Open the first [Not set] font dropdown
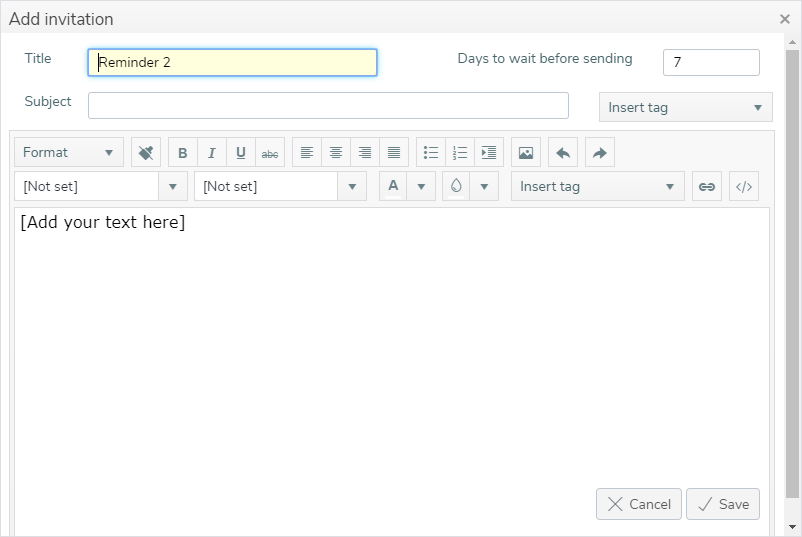Image resolution: width=802 pixels, height=537 pixels. point(101,187)
